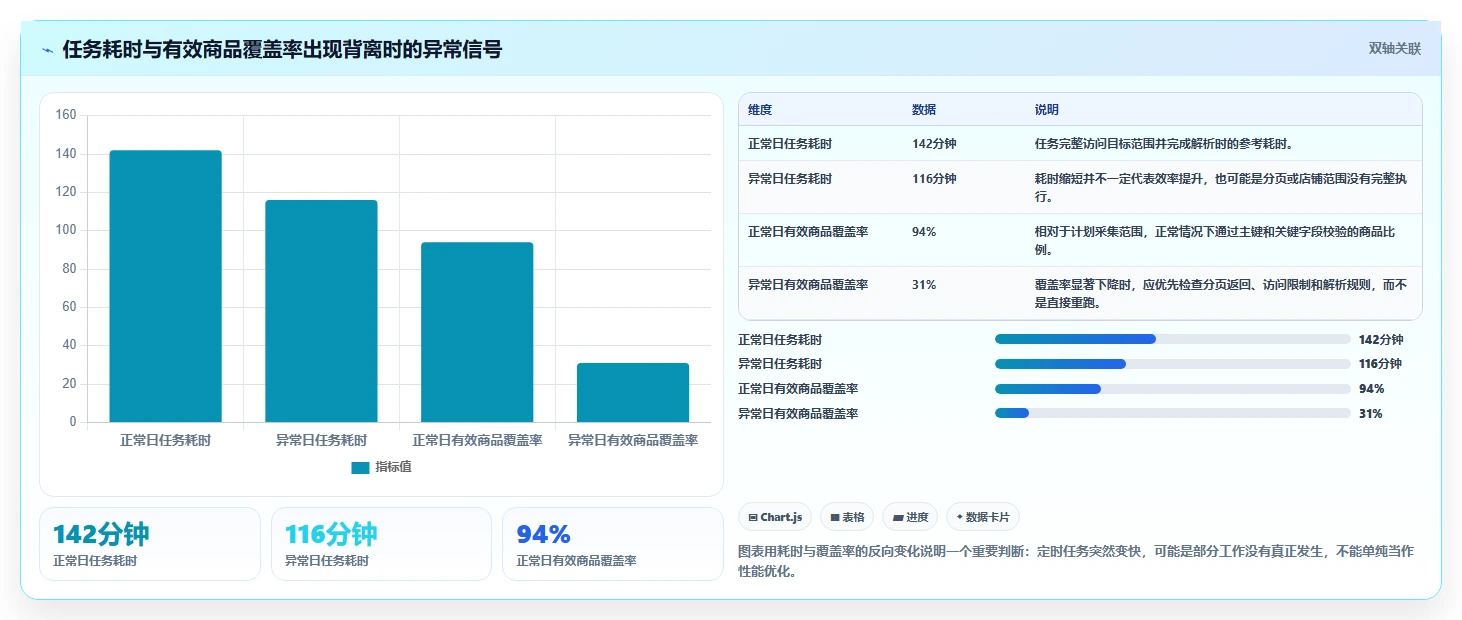The image size is (1462, 620).
Task: Click the 116分钟 progress bar
Action: (x=1172, y=364)
